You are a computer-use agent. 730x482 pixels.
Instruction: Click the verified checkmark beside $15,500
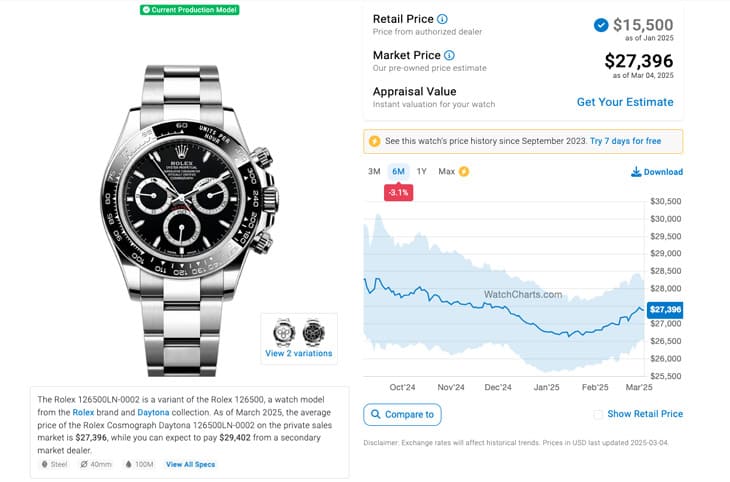601,25
